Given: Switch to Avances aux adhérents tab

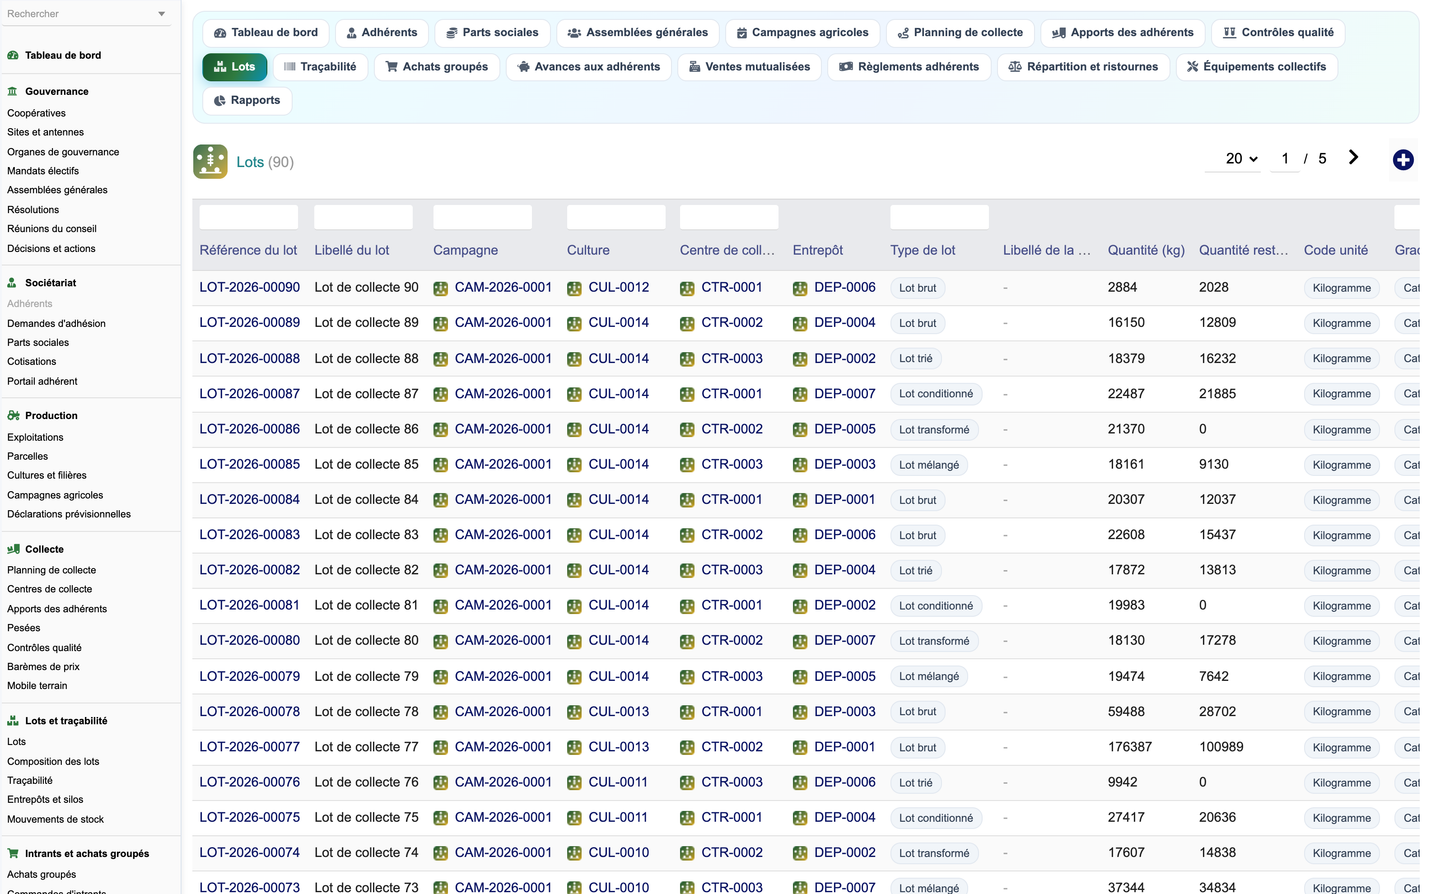Looking at the screenshot, I should 589,67.
